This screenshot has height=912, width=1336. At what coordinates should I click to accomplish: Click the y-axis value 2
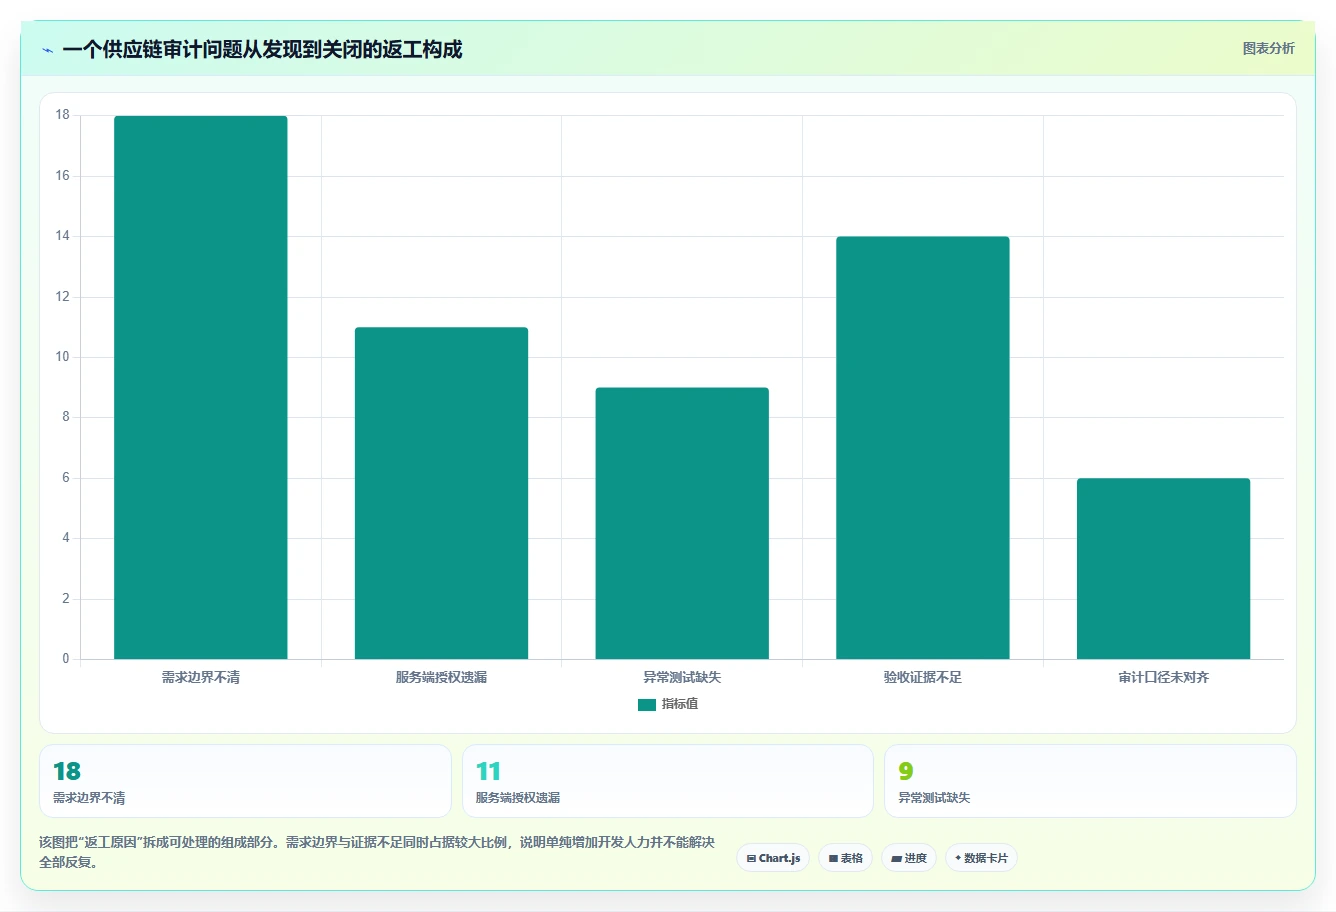click(66, 599)
